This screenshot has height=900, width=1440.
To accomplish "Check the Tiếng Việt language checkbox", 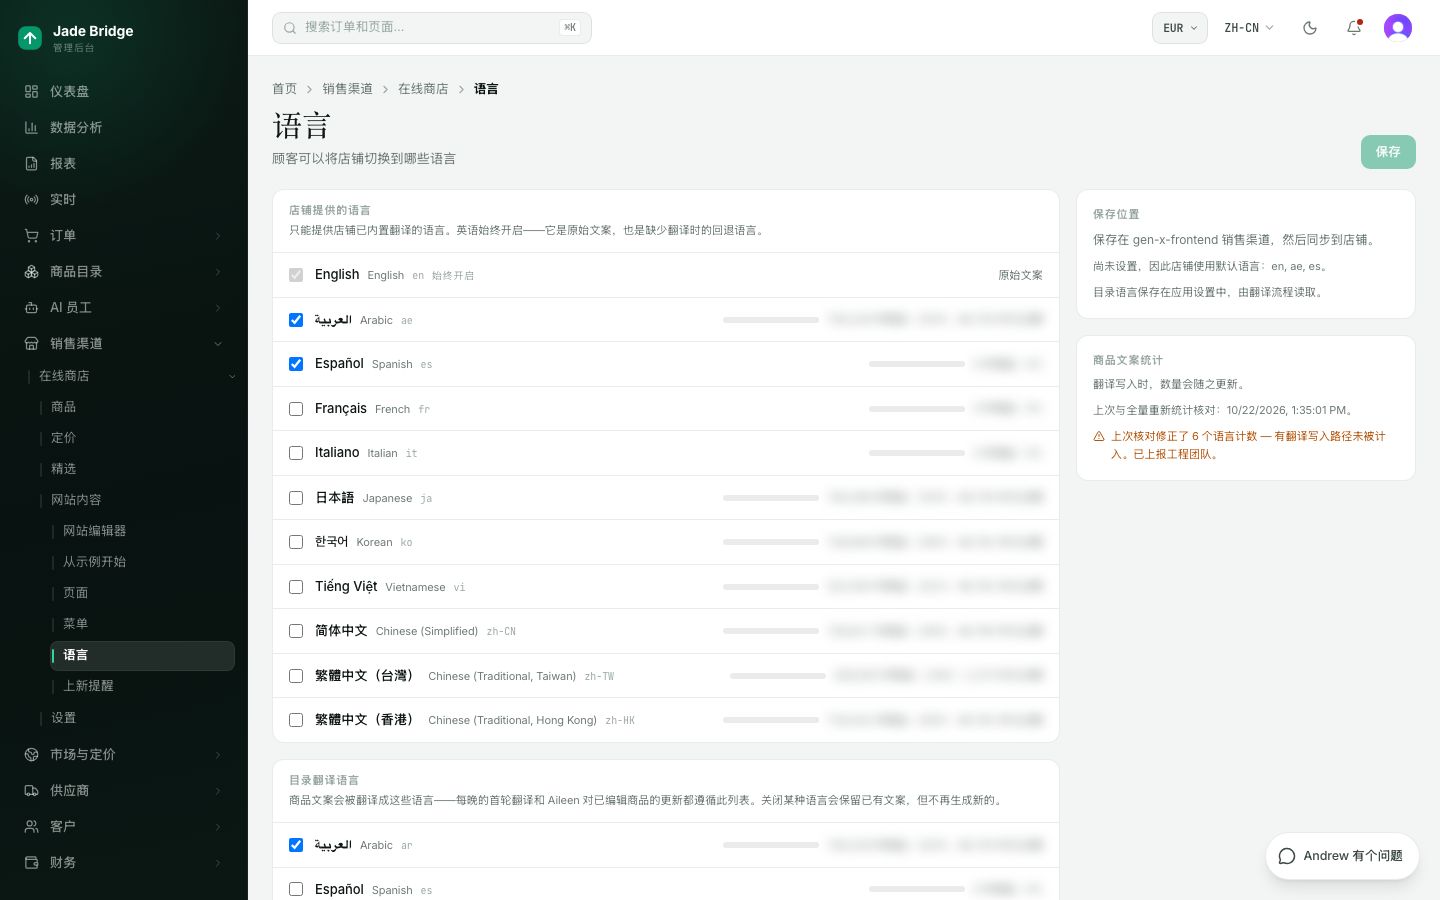I will (x=296, y=587).
